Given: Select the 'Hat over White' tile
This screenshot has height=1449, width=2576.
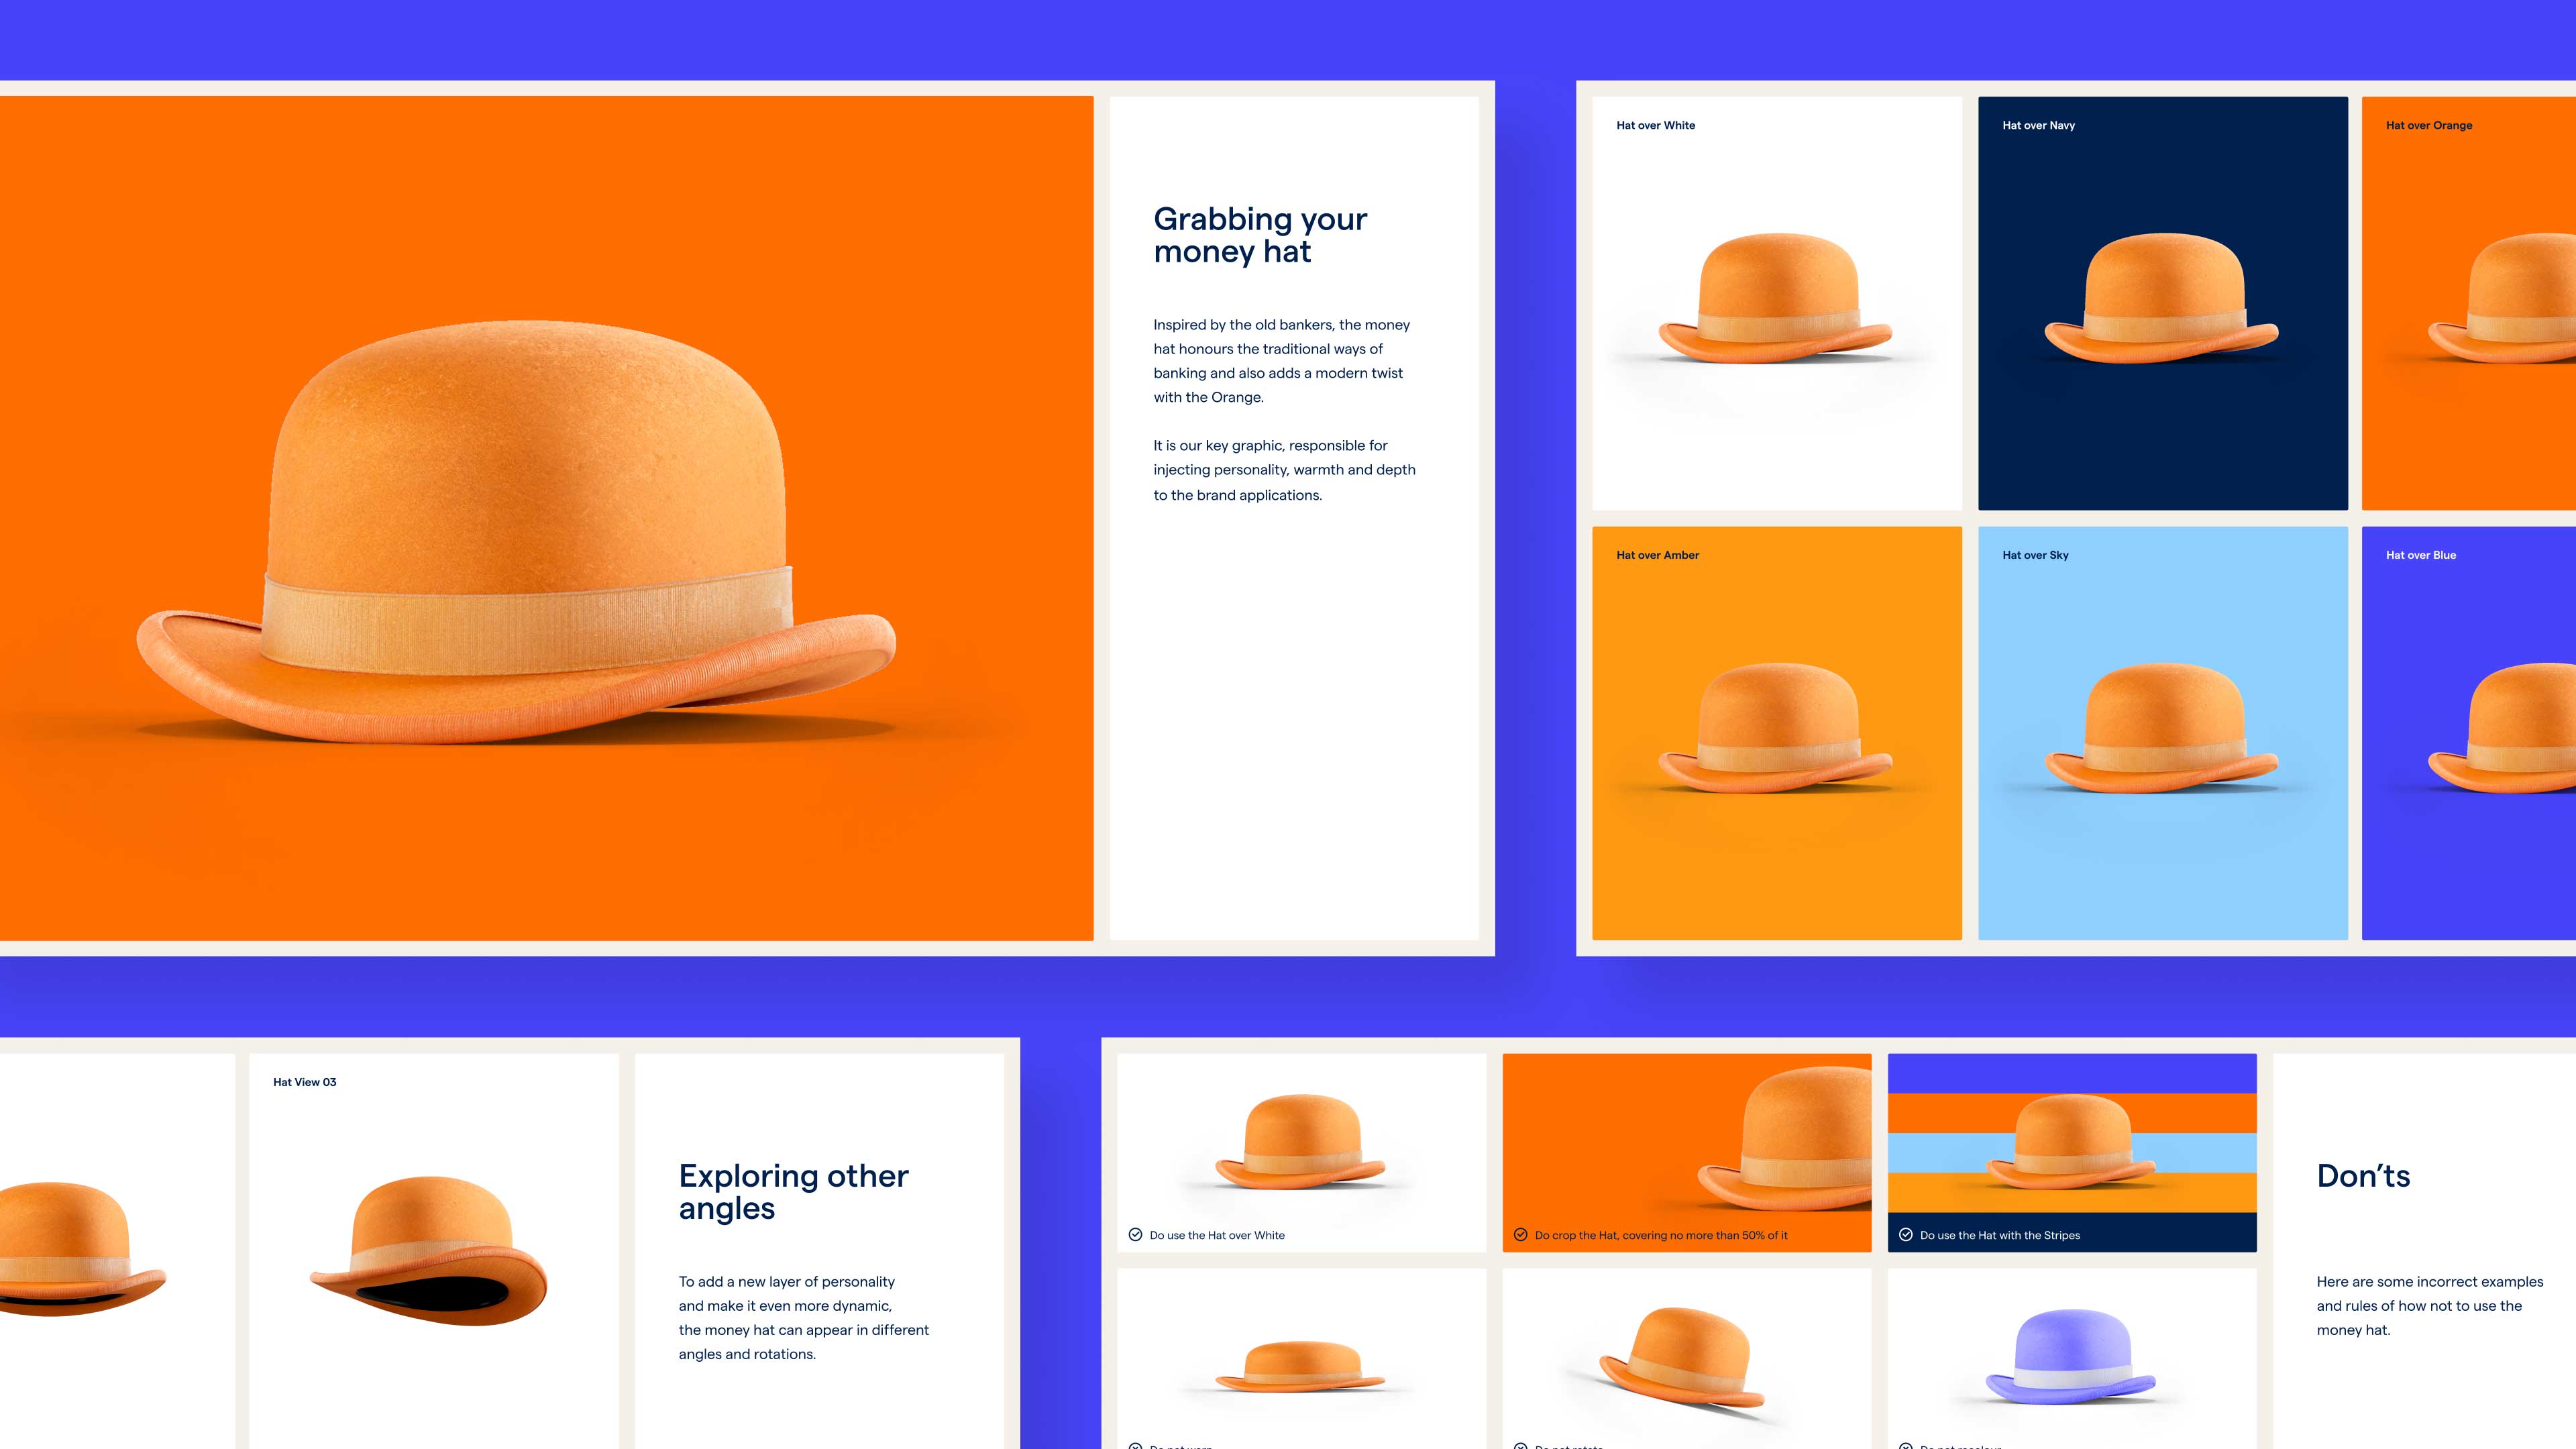Looking at the screenshot, I should (1776, 302).
